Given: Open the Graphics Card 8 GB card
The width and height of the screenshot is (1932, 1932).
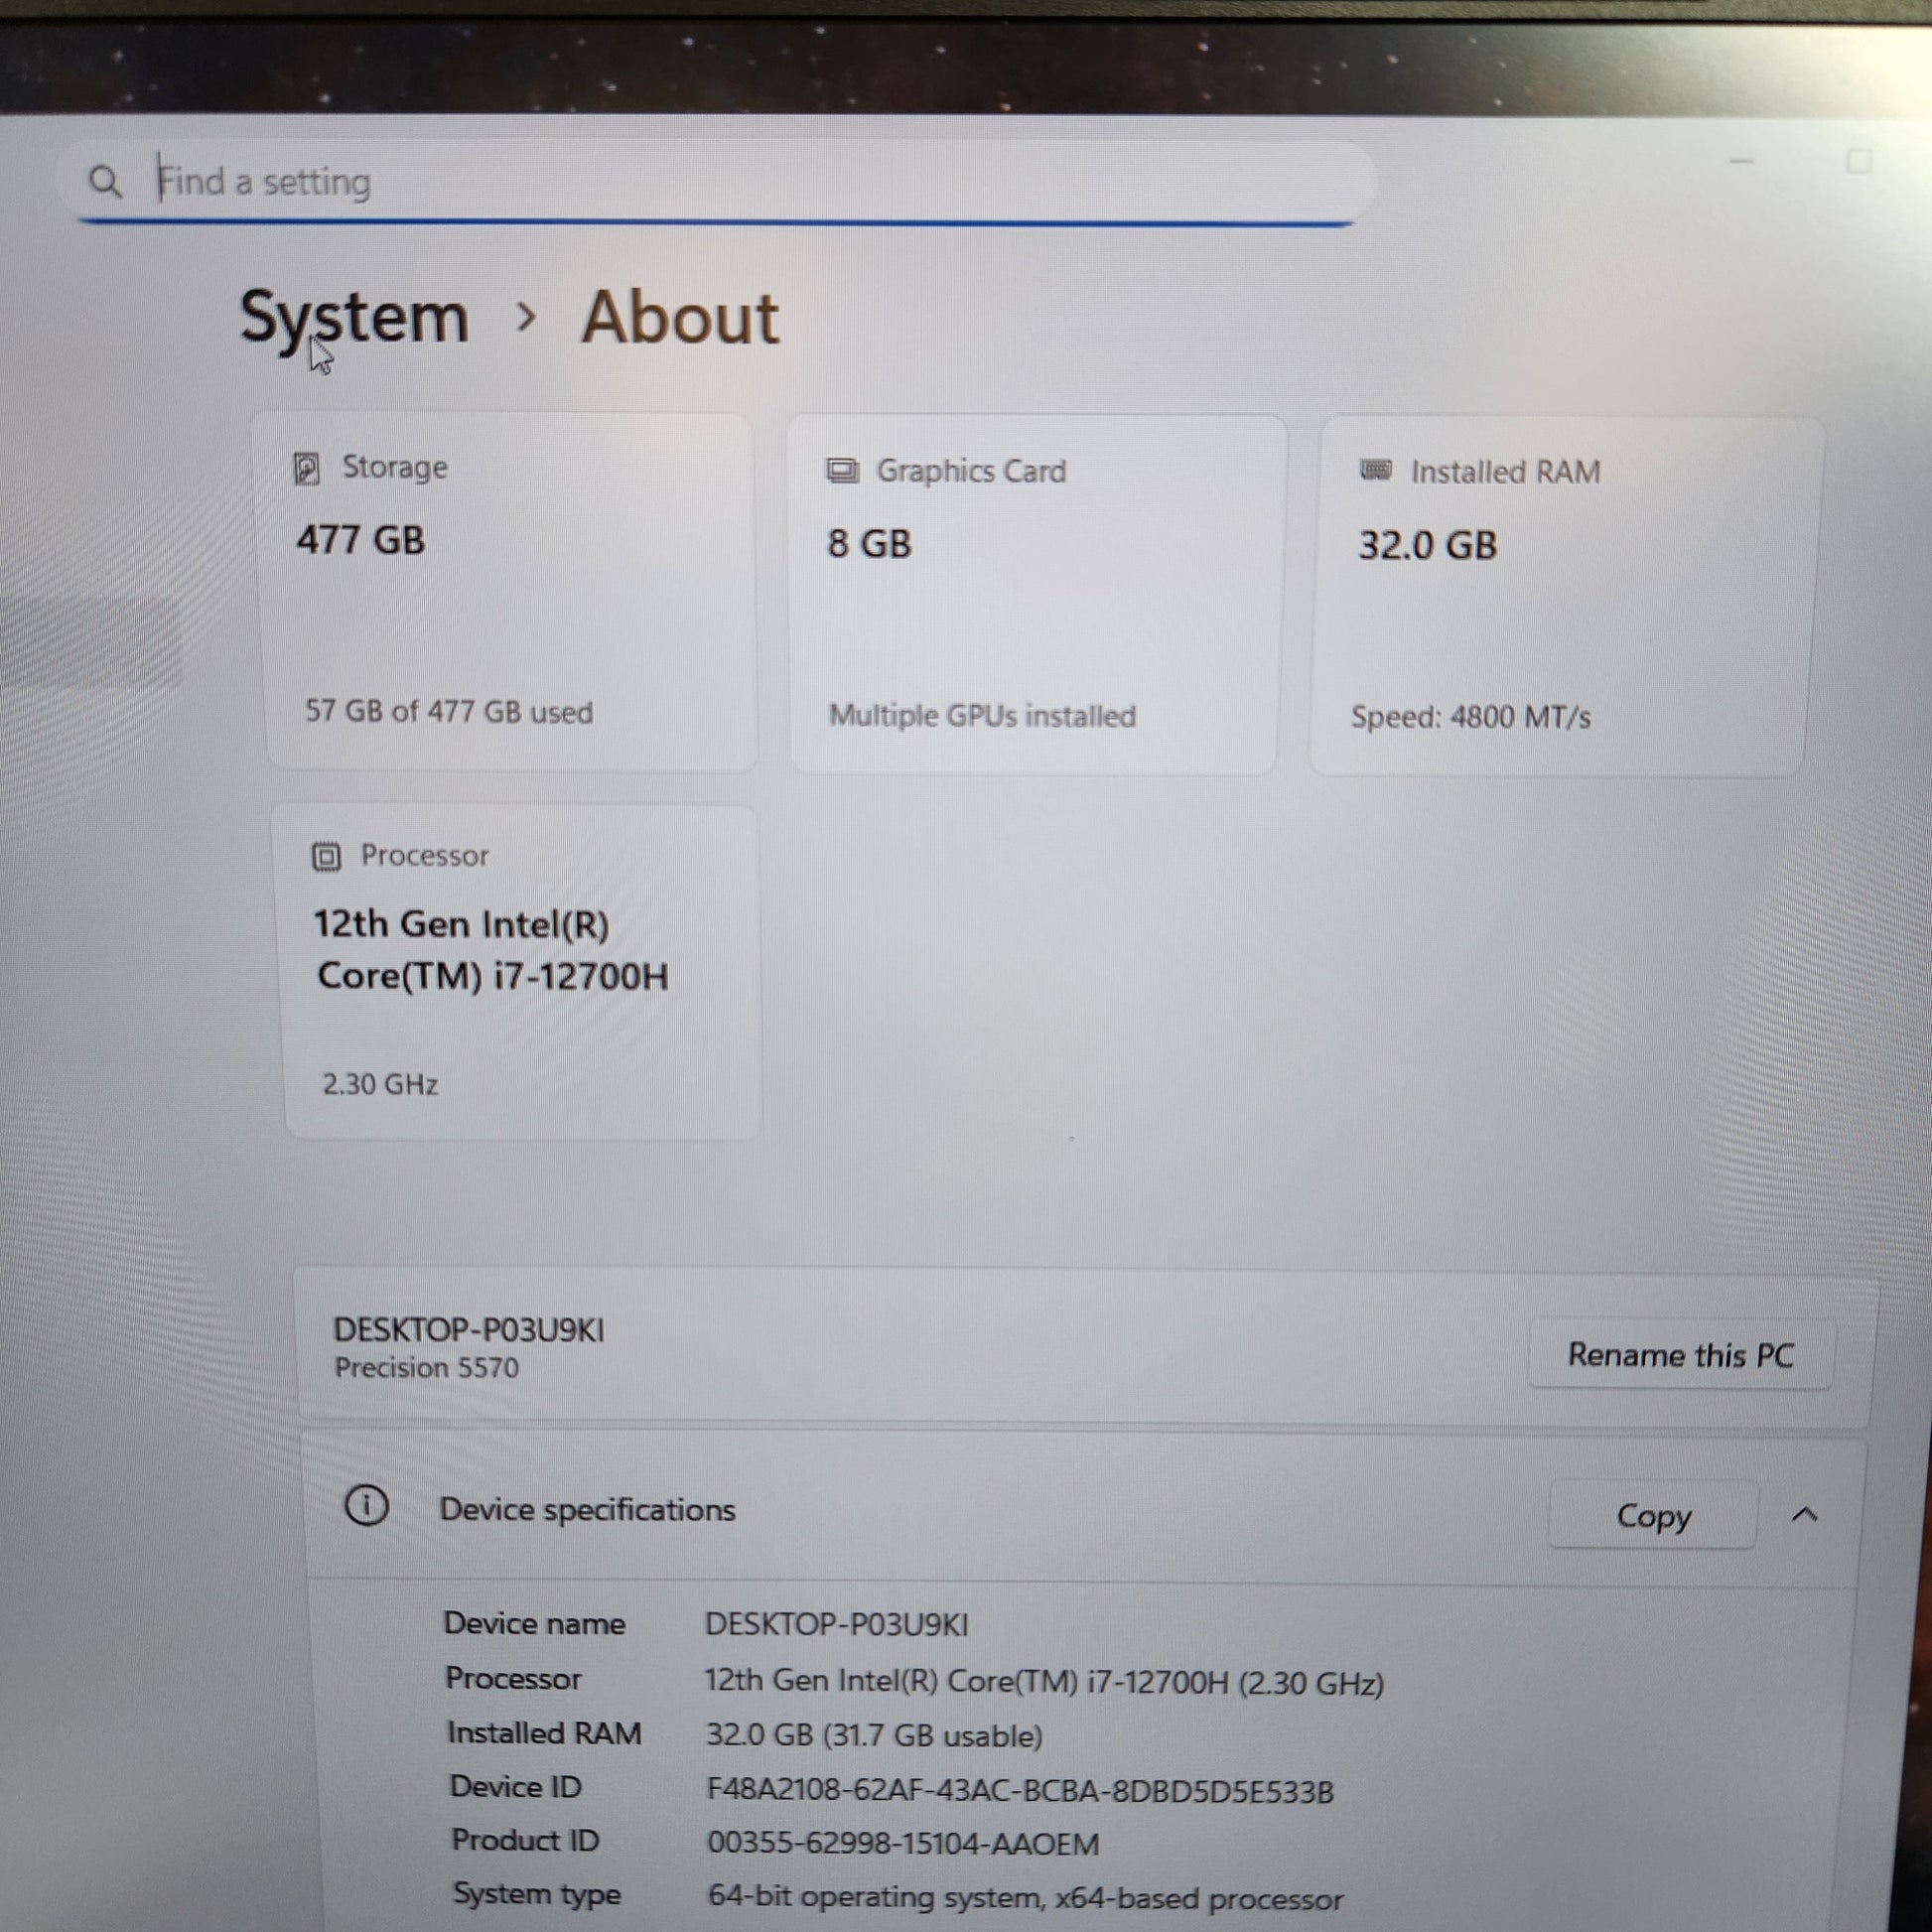Looking at the screenshot, I should tap(1035, 595).
